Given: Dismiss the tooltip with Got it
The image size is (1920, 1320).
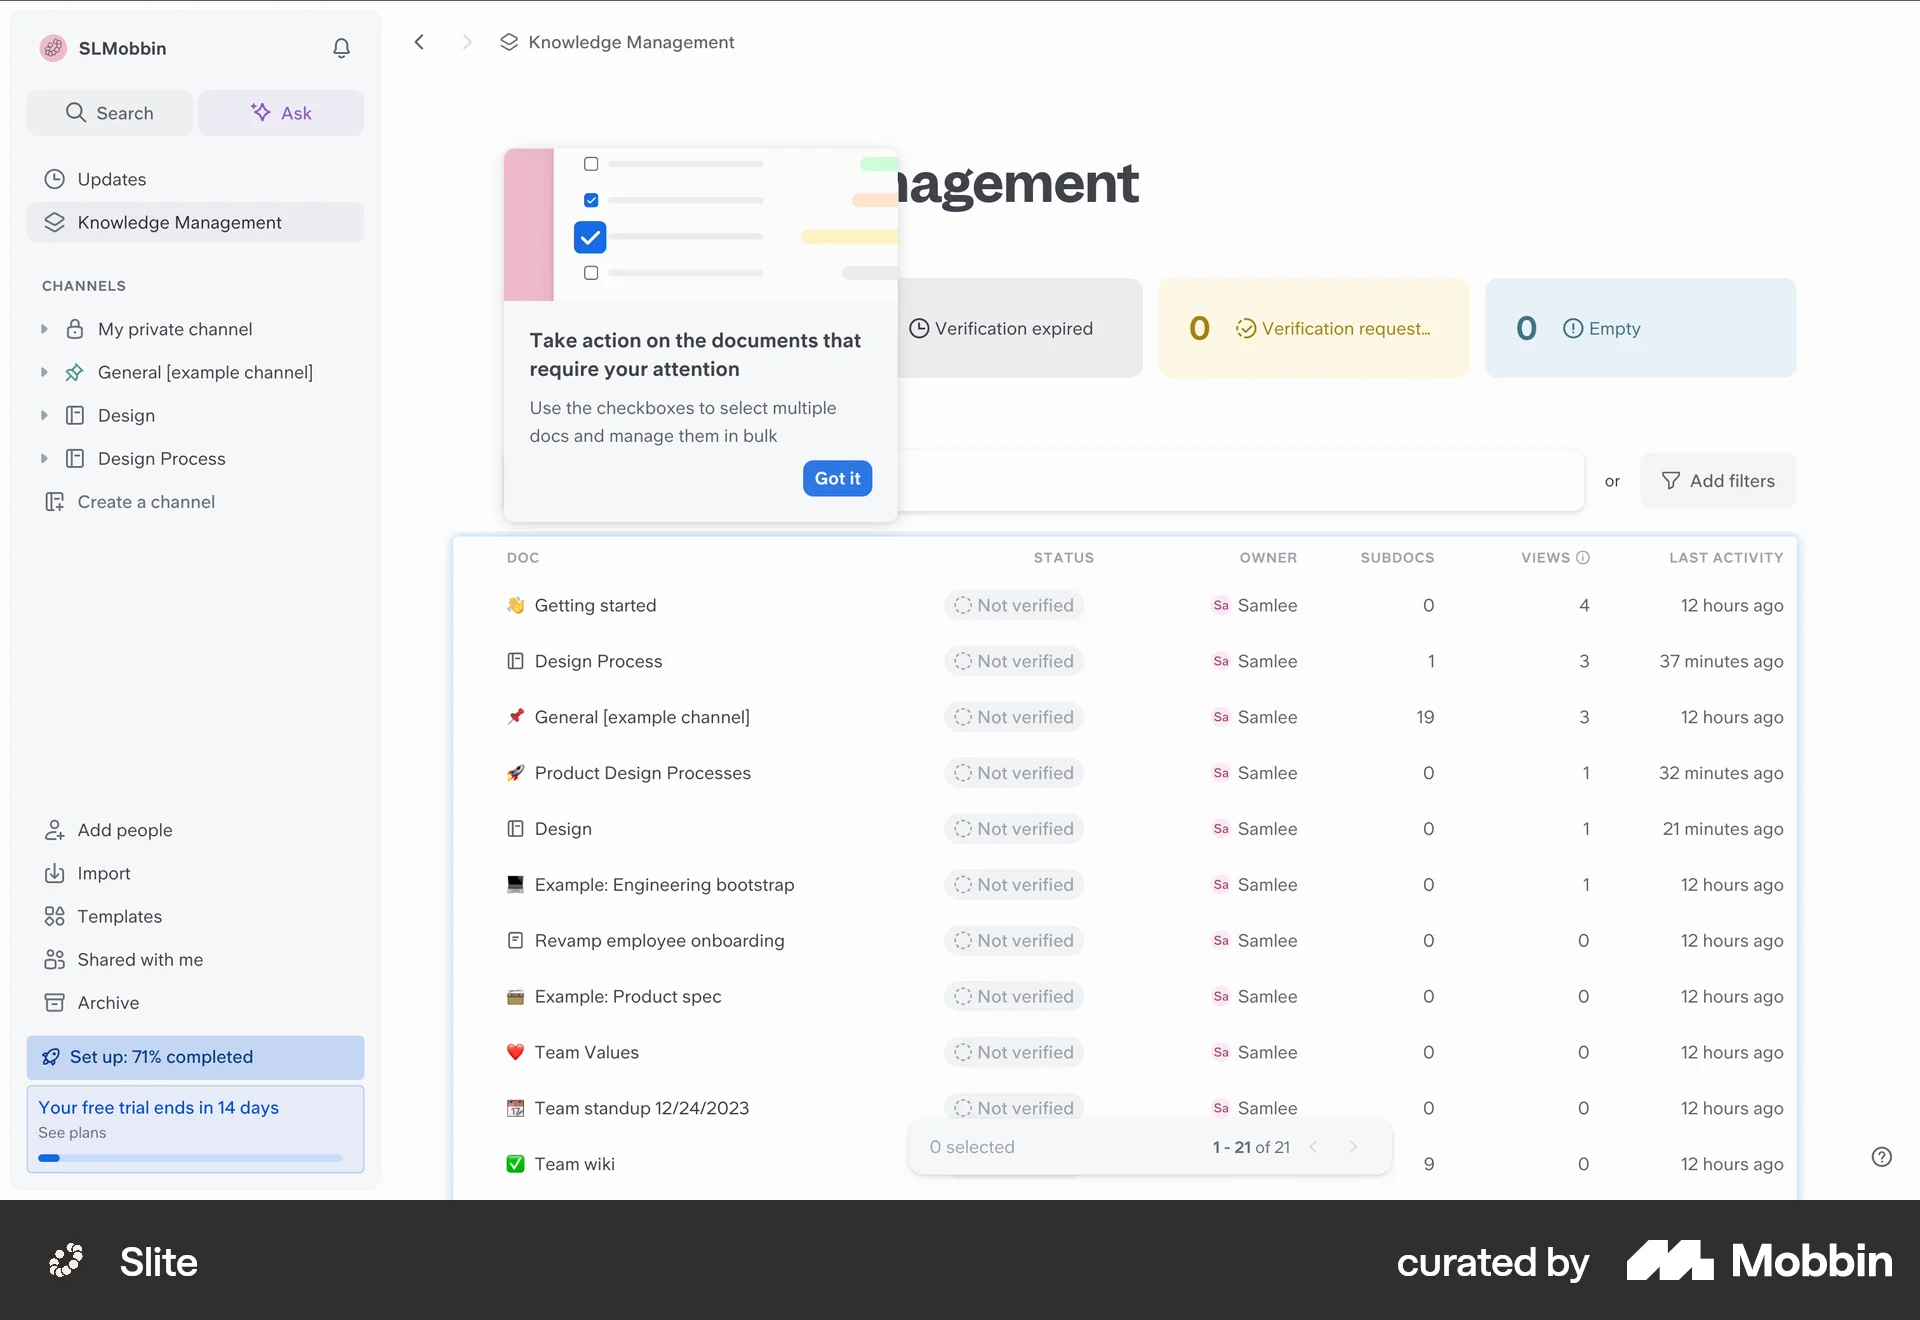Looking at the screenshot, I should coord(837,478).
